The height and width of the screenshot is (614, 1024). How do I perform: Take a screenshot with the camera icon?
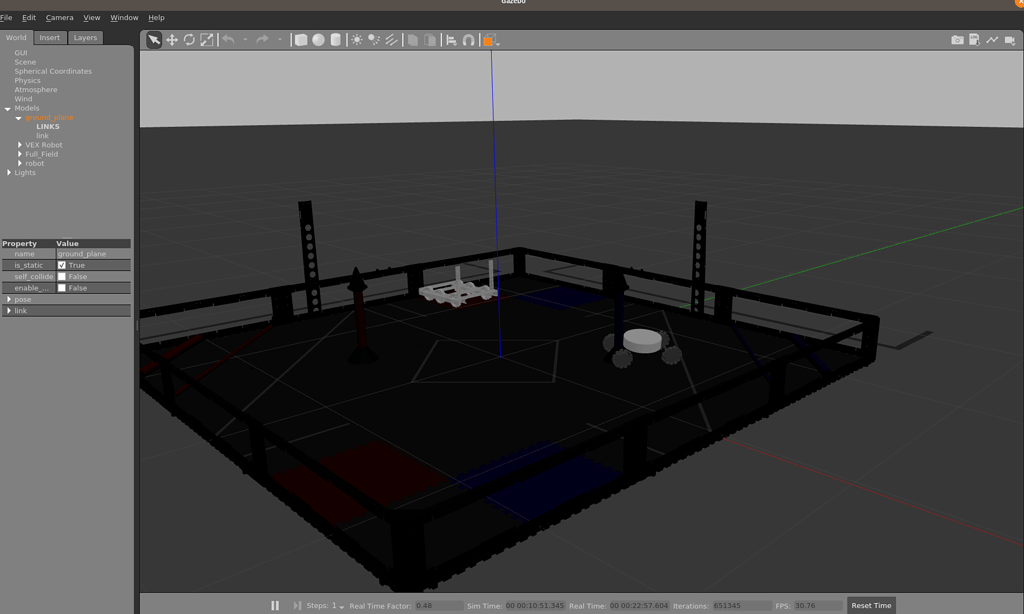pos(957,40)
